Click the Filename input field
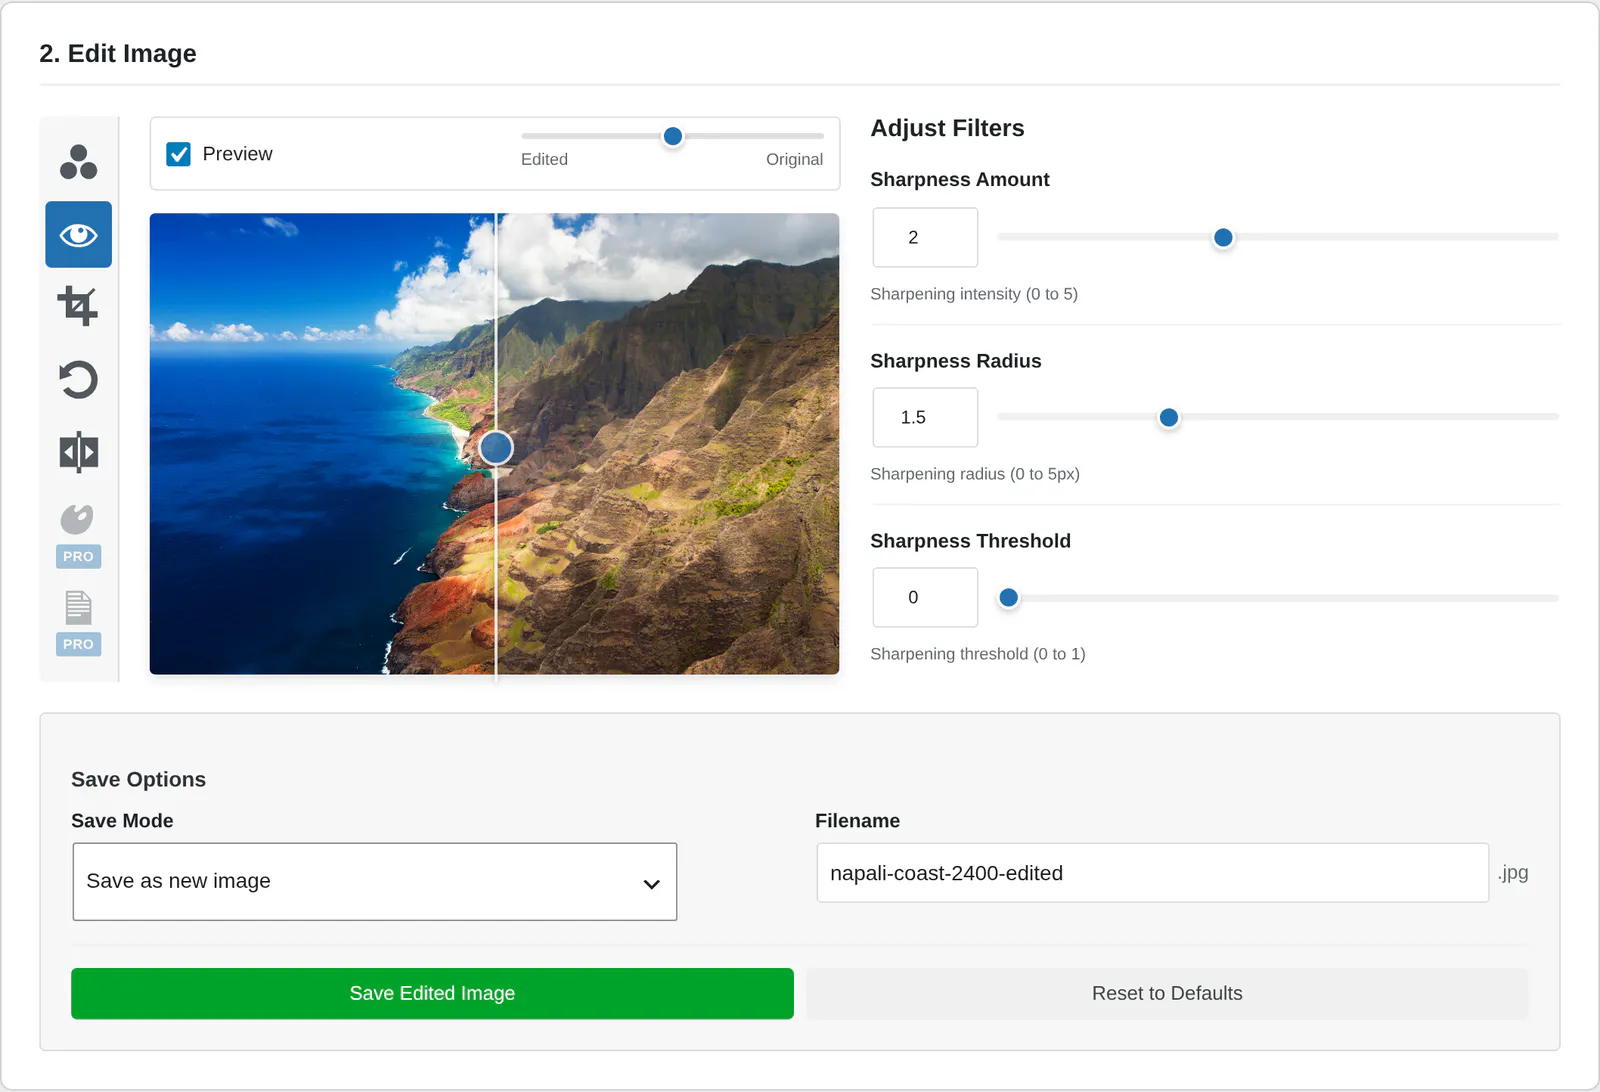This screenshot has width=1600, height=1092. tap(1152, 873)
